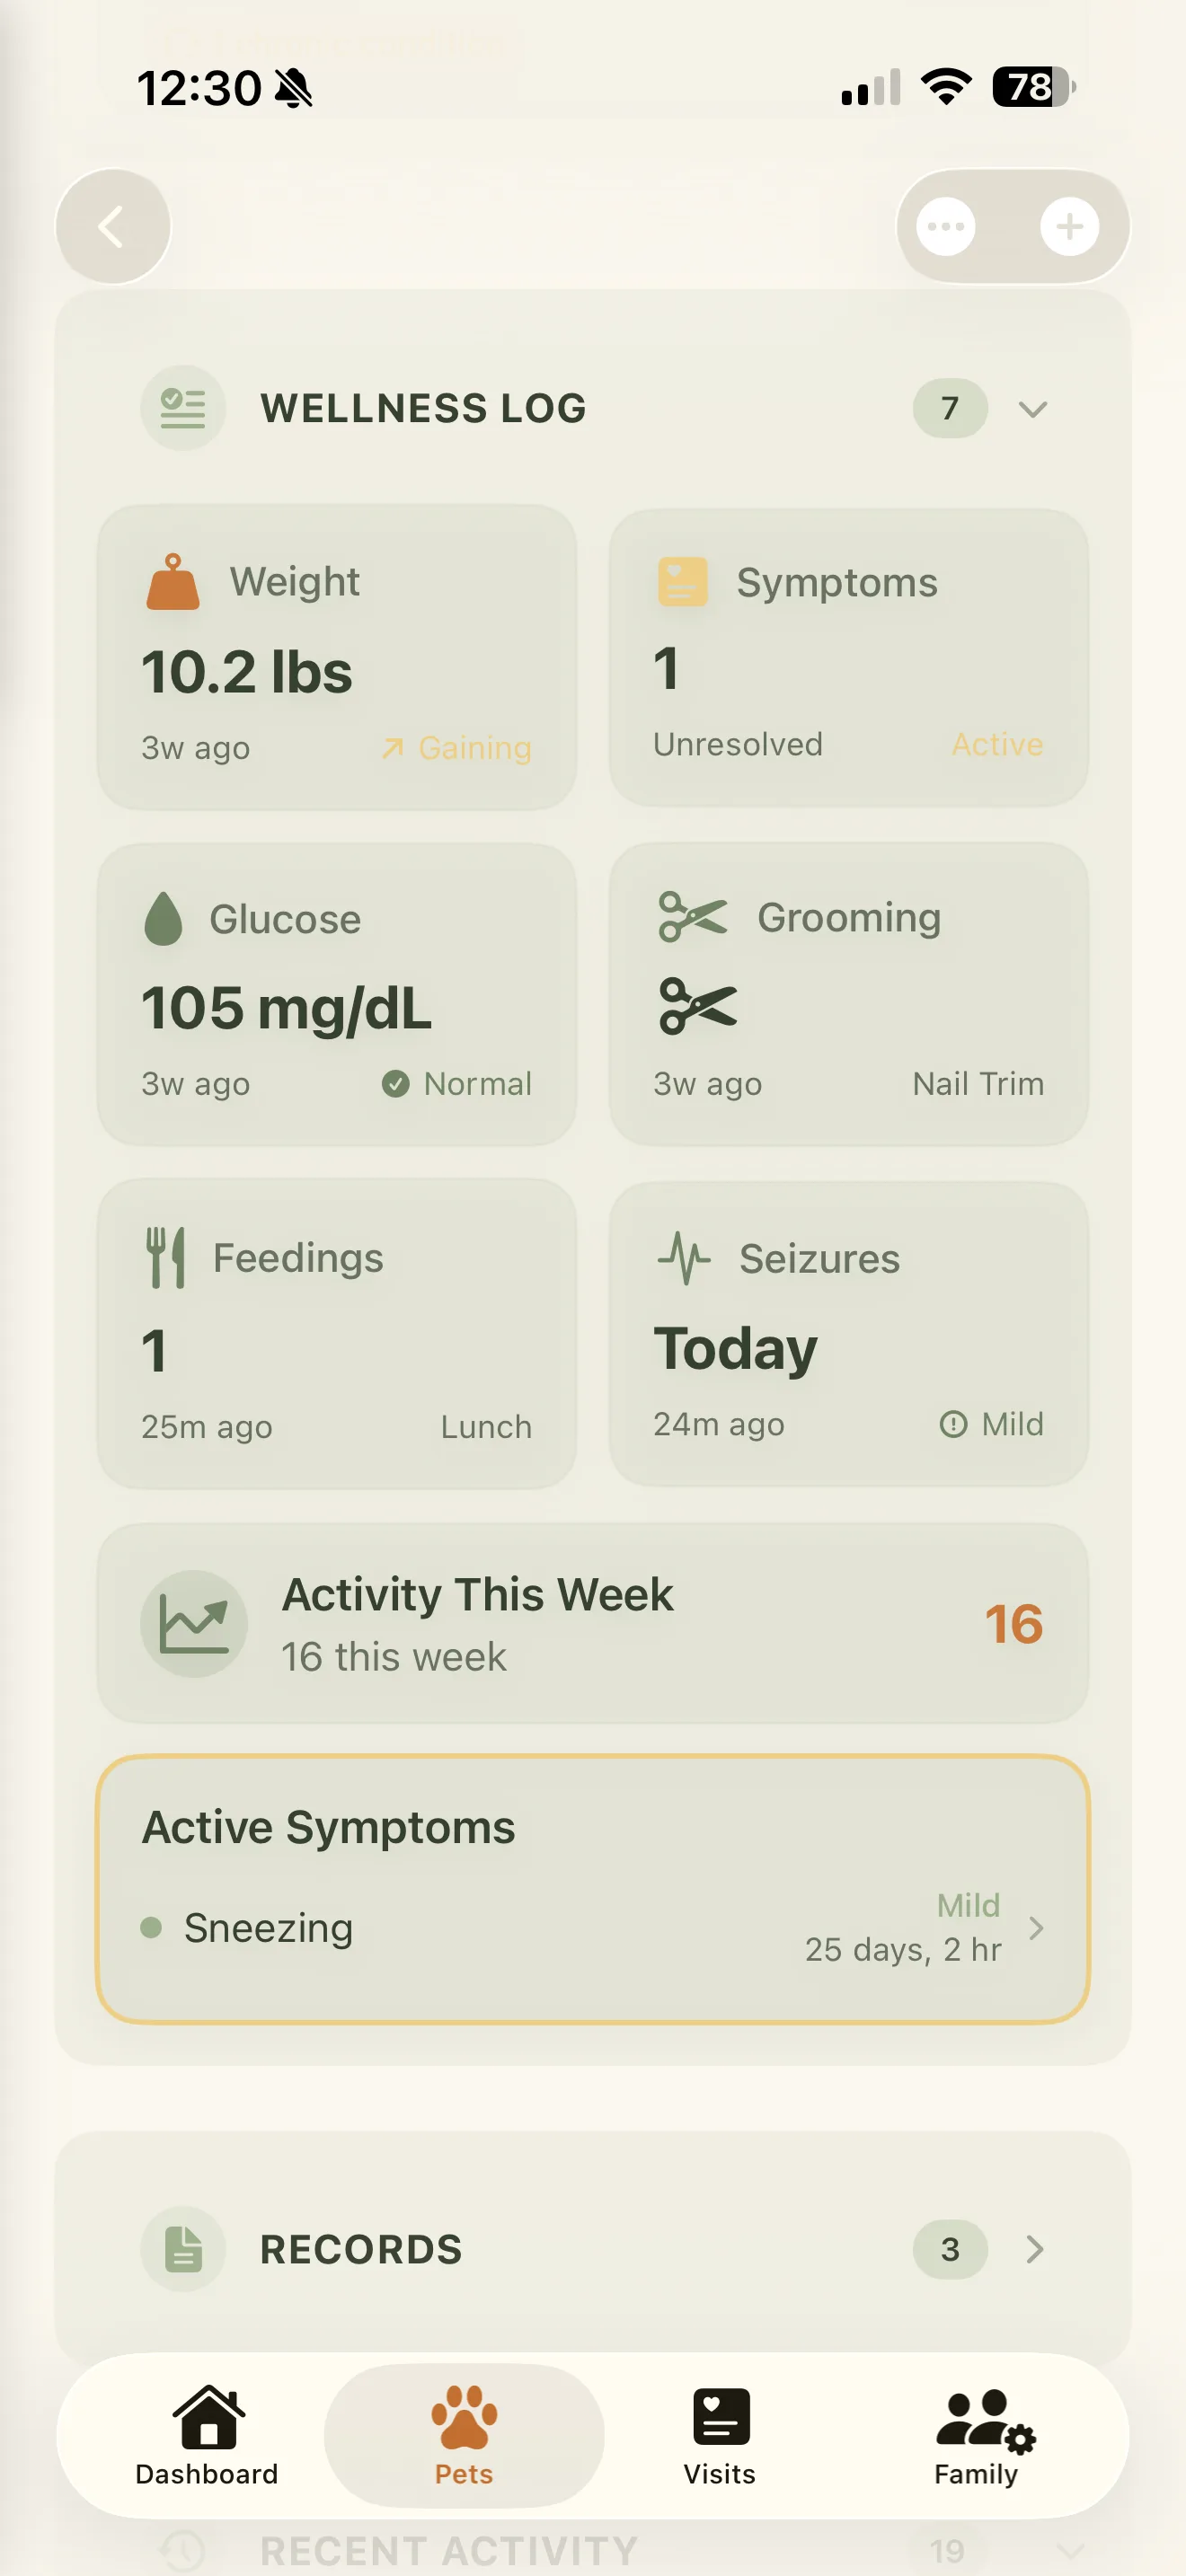Tap the Grooming scissors icon

(x=693, y=917)
